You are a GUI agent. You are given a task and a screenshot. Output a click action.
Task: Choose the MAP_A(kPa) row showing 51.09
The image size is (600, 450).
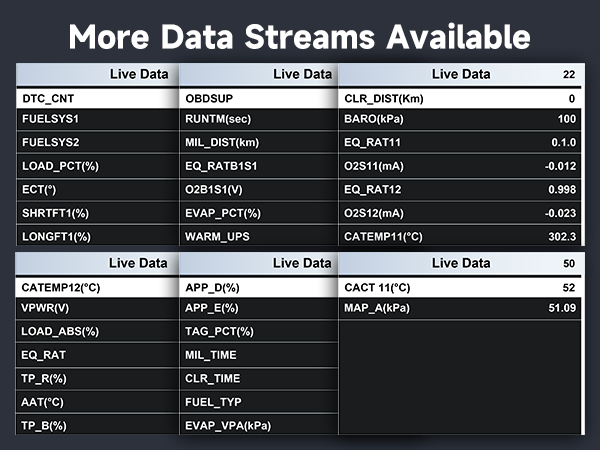[460, 309]
